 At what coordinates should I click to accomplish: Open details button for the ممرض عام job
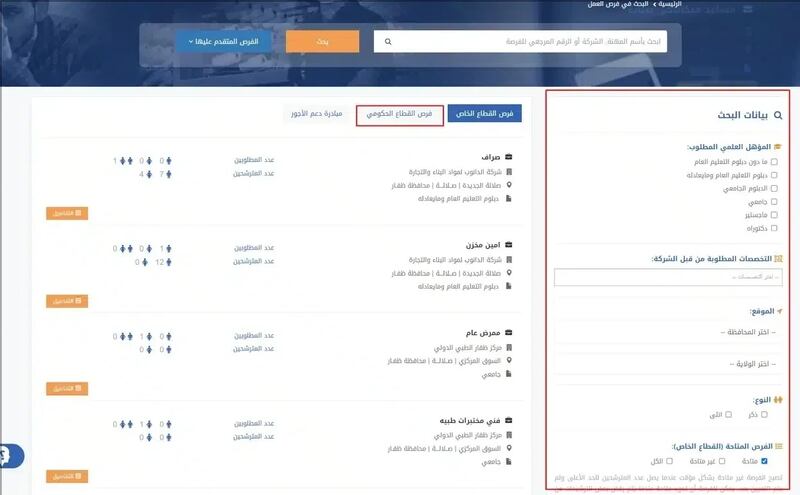coord(67,389)
